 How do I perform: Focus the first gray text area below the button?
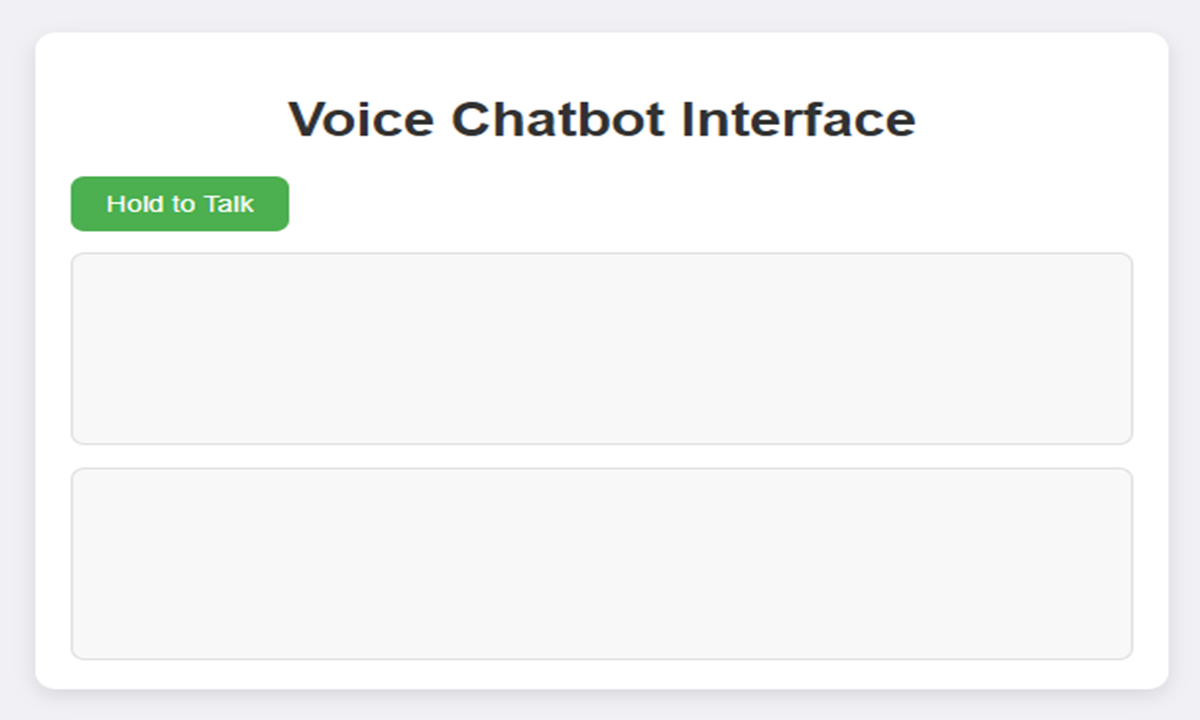(601, 348)
